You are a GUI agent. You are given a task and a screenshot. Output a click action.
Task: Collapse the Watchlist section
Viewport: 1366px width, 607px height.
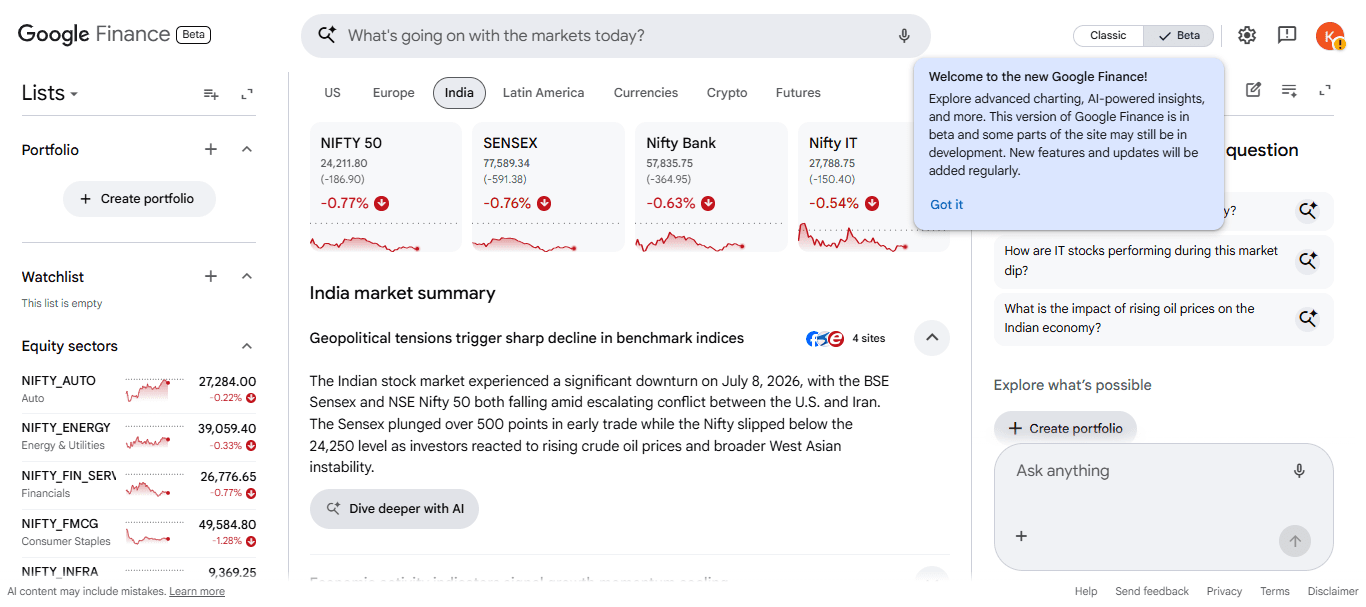[247, 276]
